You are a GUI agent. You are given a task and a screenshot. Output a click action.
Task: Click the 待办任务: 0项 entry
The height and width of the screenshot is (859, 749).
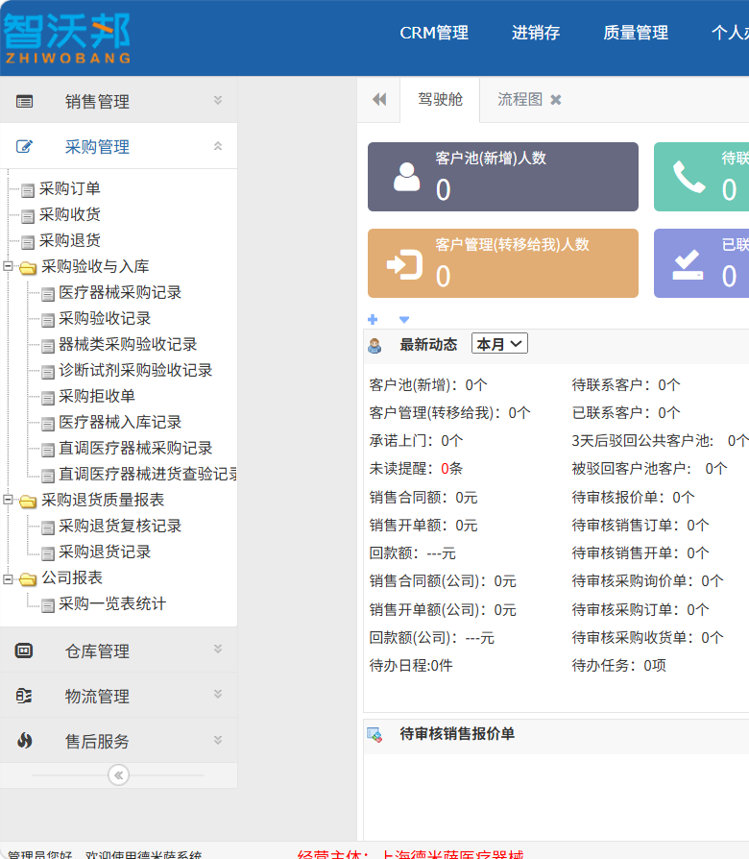619,666
